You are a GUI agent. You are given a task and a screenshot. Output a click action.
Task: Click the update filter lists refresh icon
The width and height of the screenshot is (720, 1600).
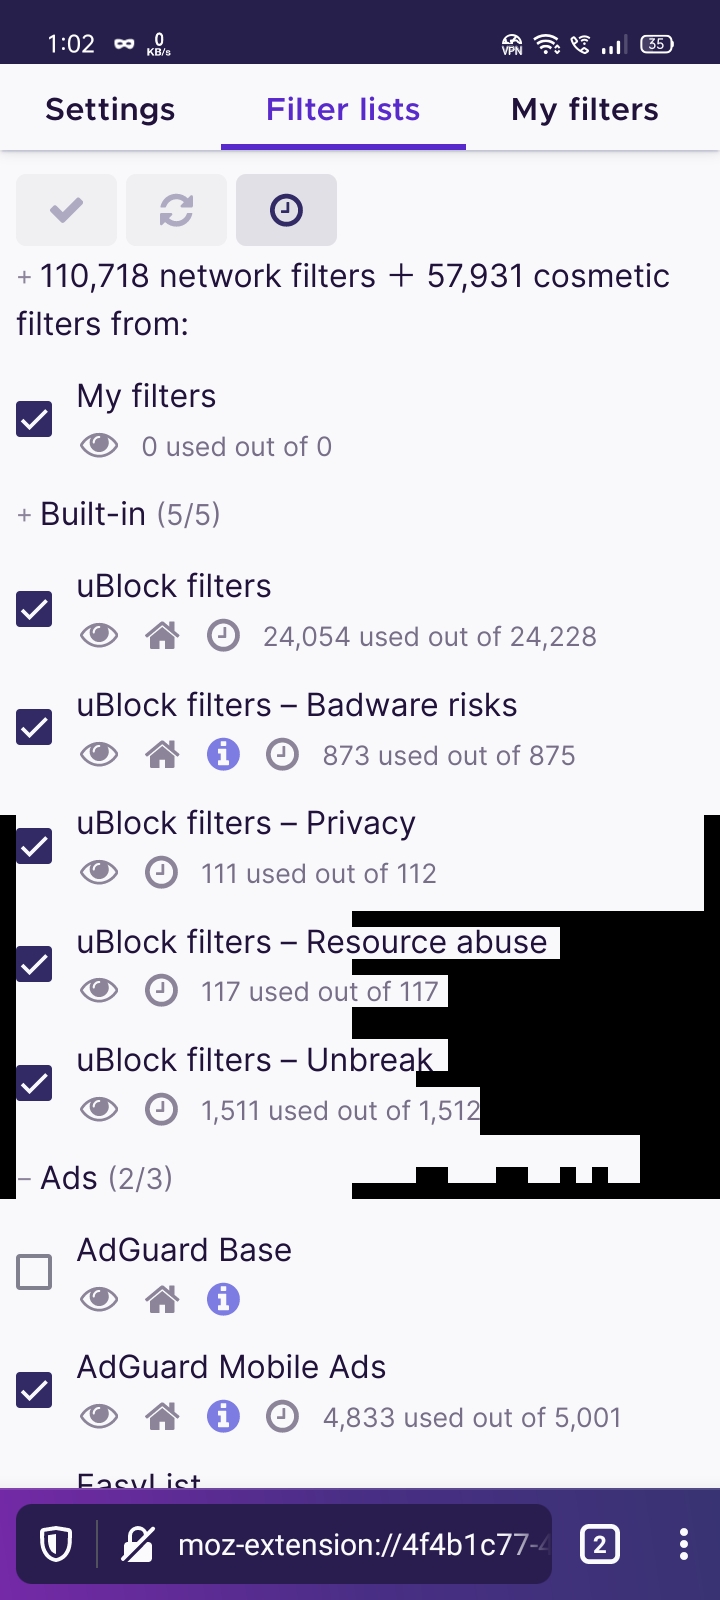(x=176, y=210)
